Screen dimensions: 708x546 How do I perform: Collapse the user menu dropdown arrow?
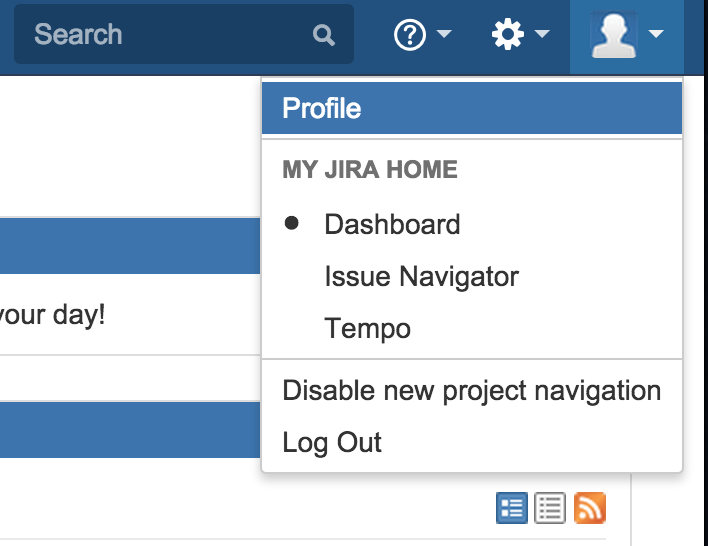656,35
